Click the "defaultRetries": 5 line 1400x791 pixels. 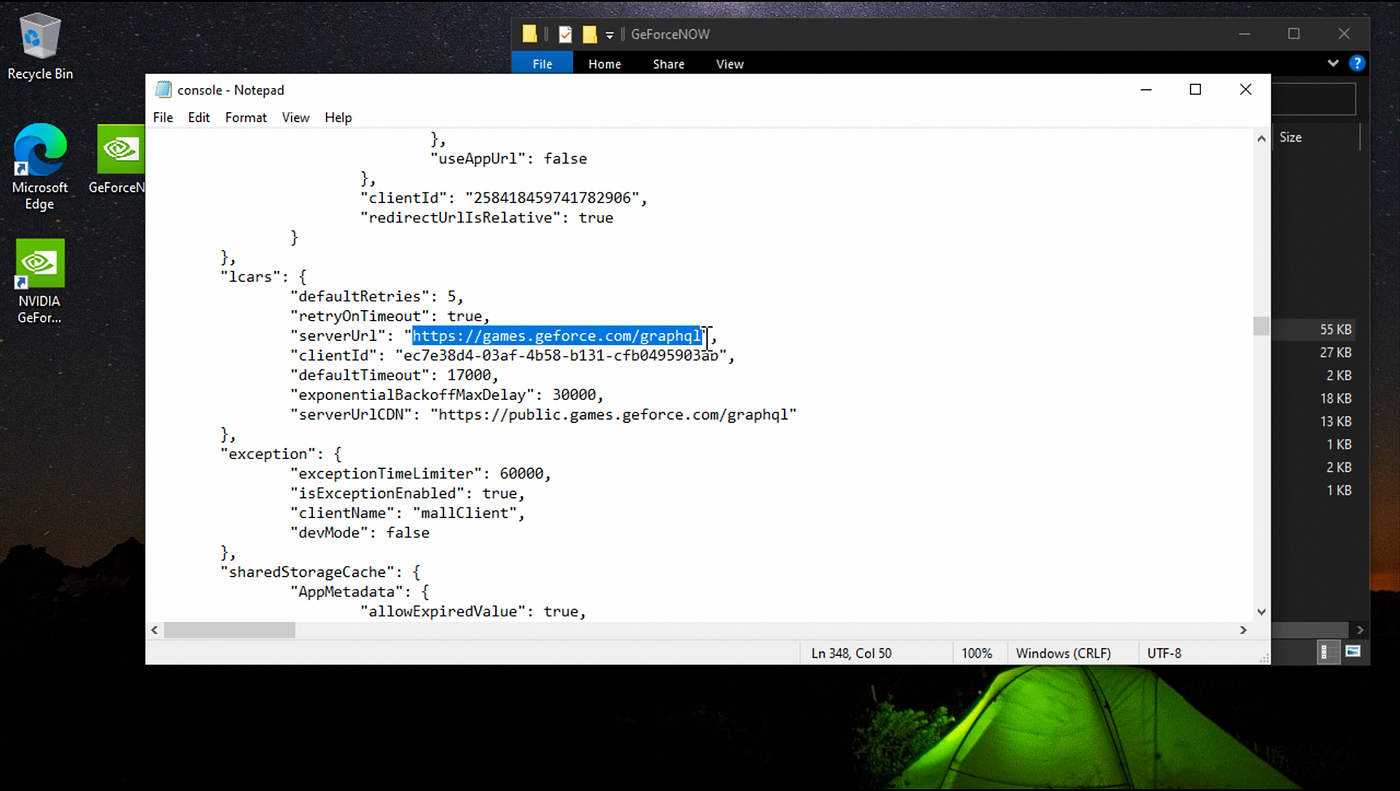377,296
